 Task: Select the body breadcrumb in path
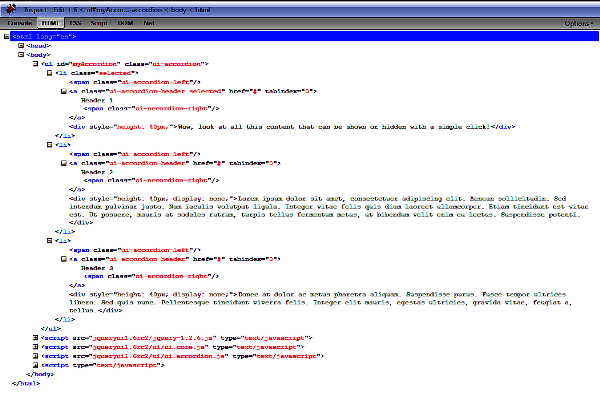point(178,10)
